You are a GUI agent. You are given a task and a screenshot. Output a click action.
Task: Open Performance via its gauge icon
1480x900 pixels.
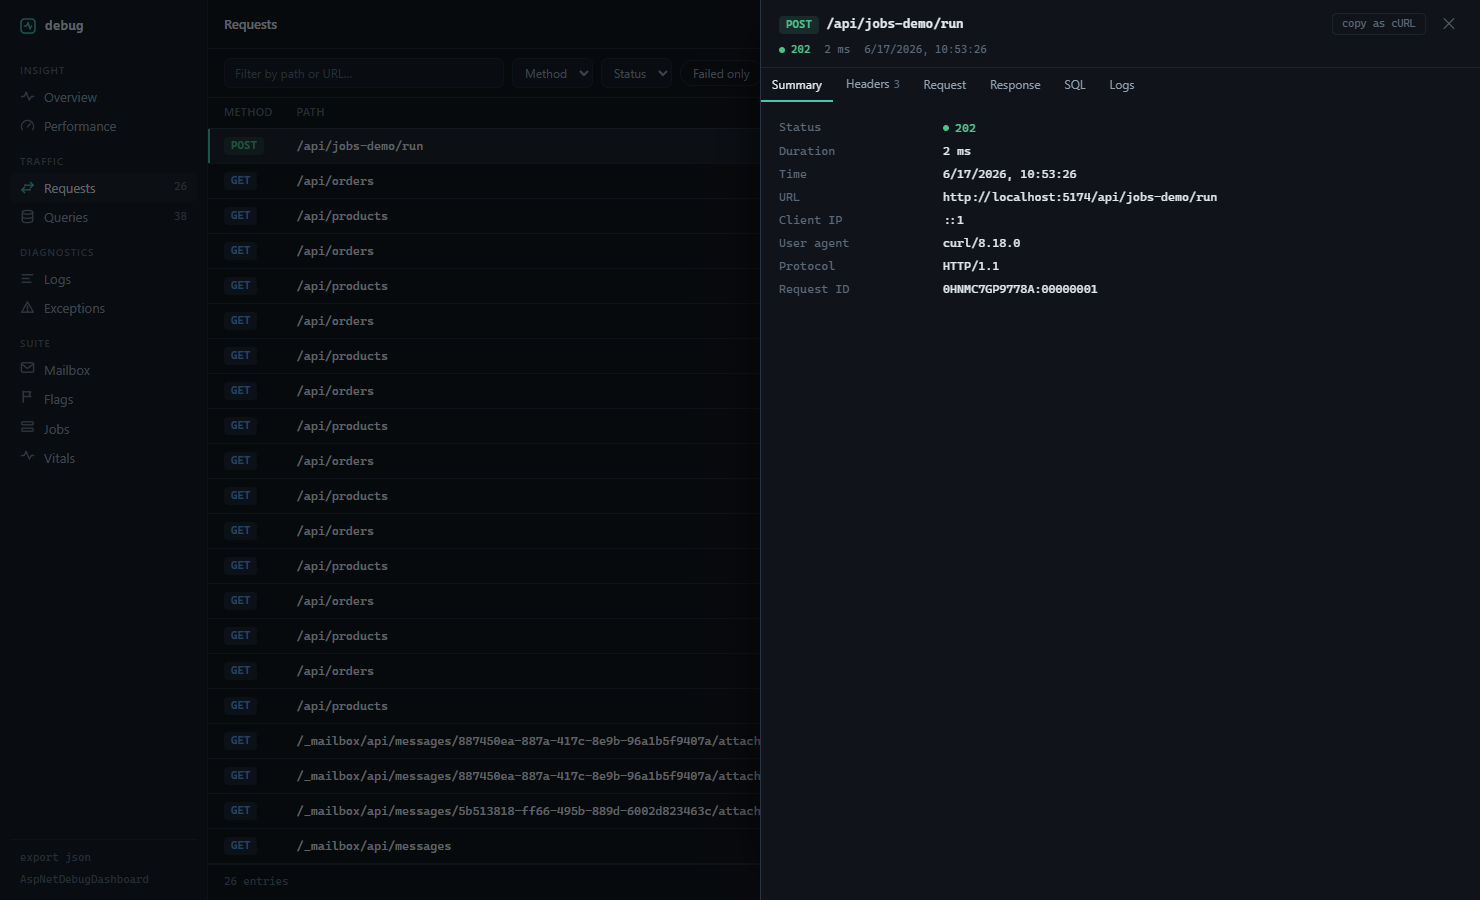[x=27, y=126]
